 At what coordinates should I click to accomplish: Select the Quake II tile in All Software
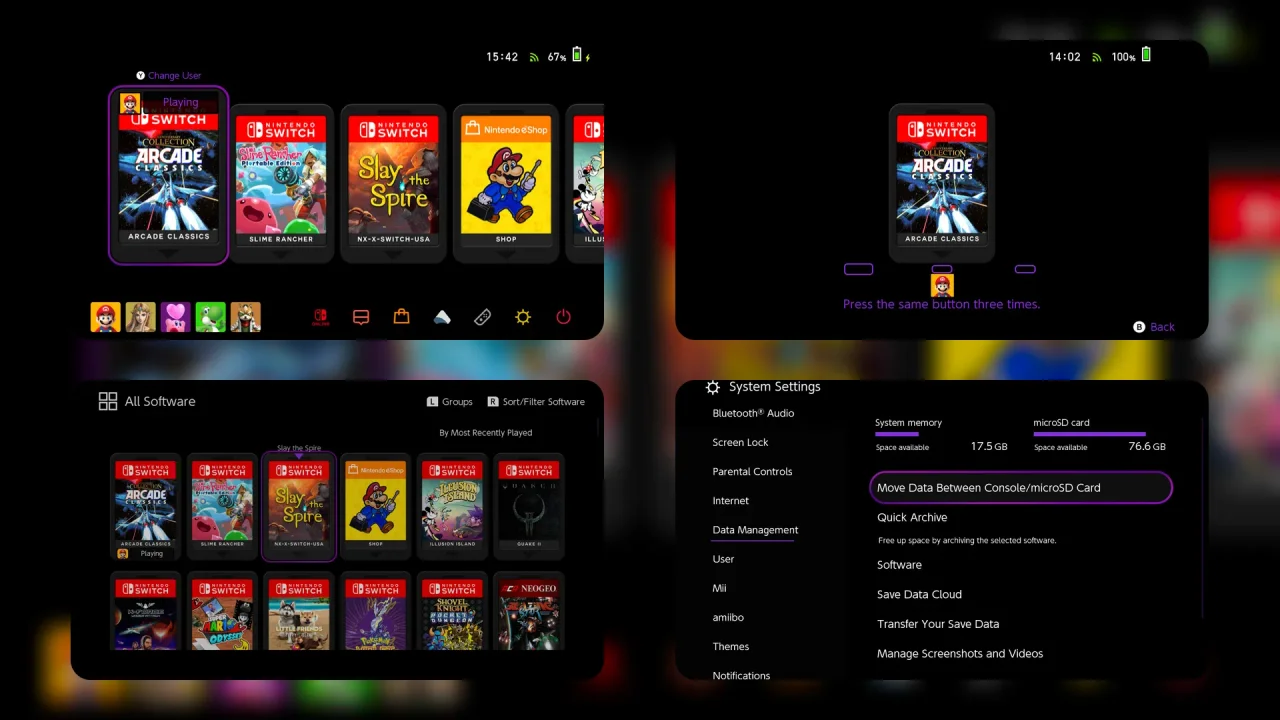point(529,506)
